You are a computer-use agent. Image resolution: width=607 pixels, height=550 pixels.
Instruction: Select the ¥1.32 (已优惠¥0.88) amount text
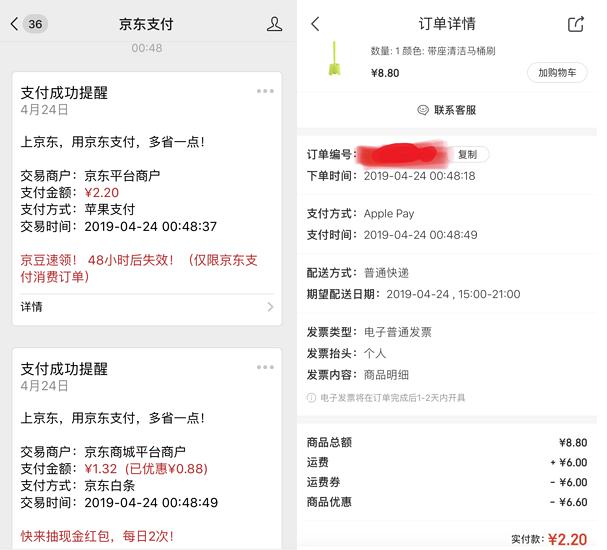(x=146, y=469)
